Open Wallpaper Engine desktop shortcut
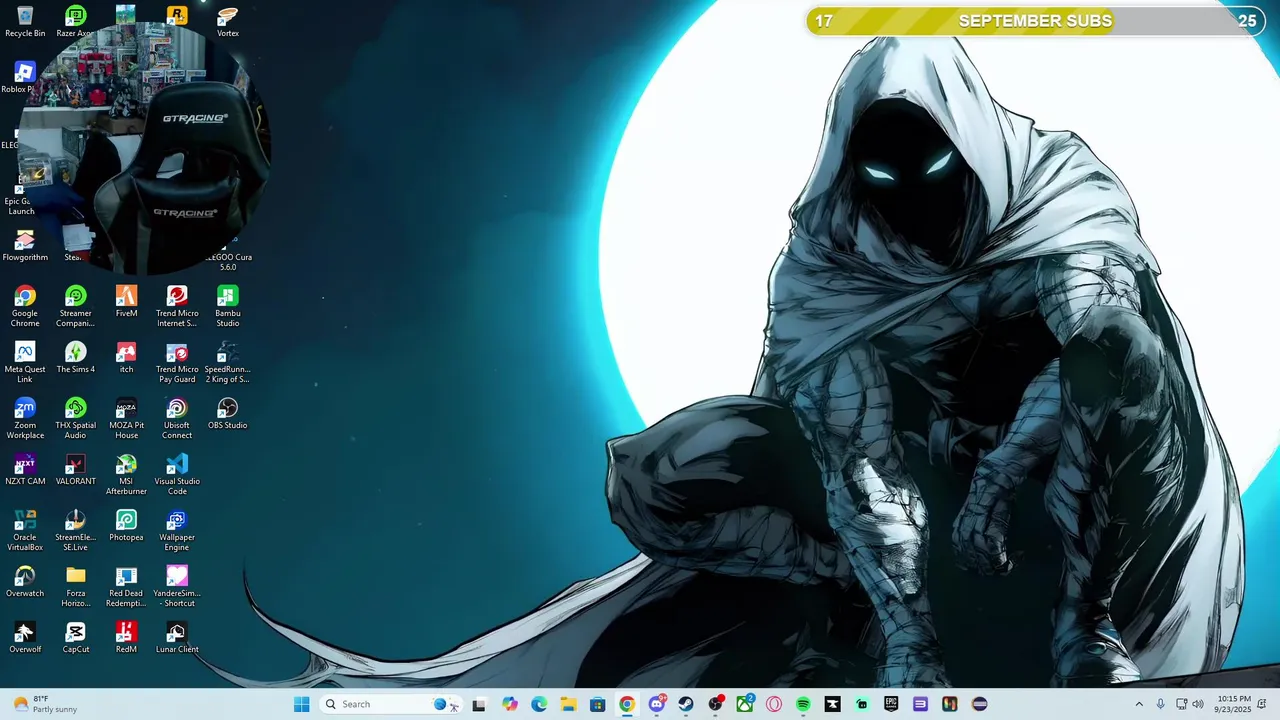Viewport: 1280px width, 720px height. pyautogui.click(x=177, y=530)
